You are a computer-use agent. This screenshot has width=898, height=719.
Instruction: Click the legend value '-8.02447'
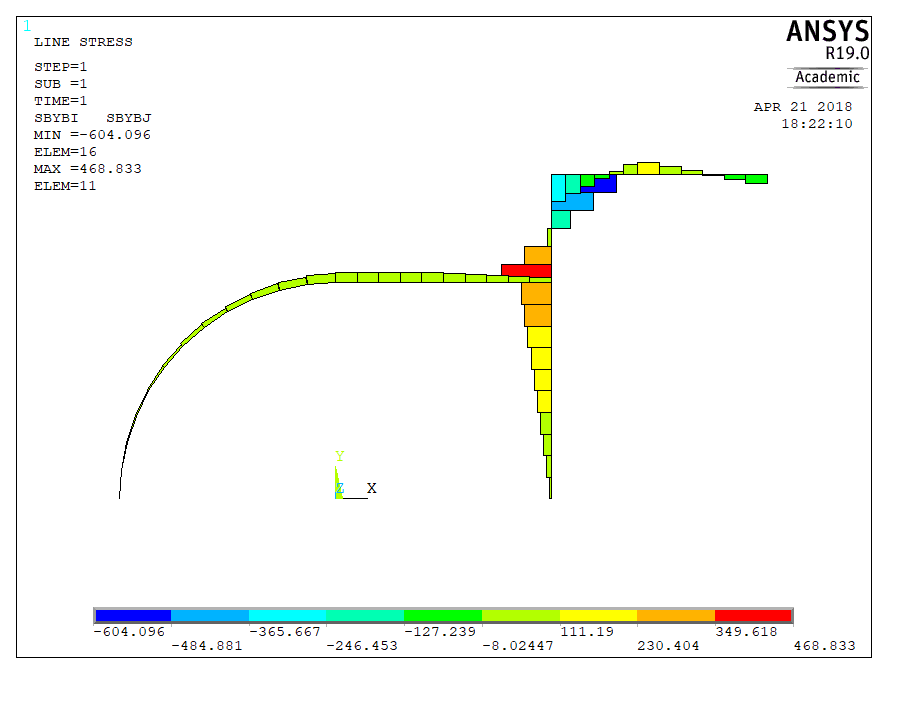[x=518, y=646]
